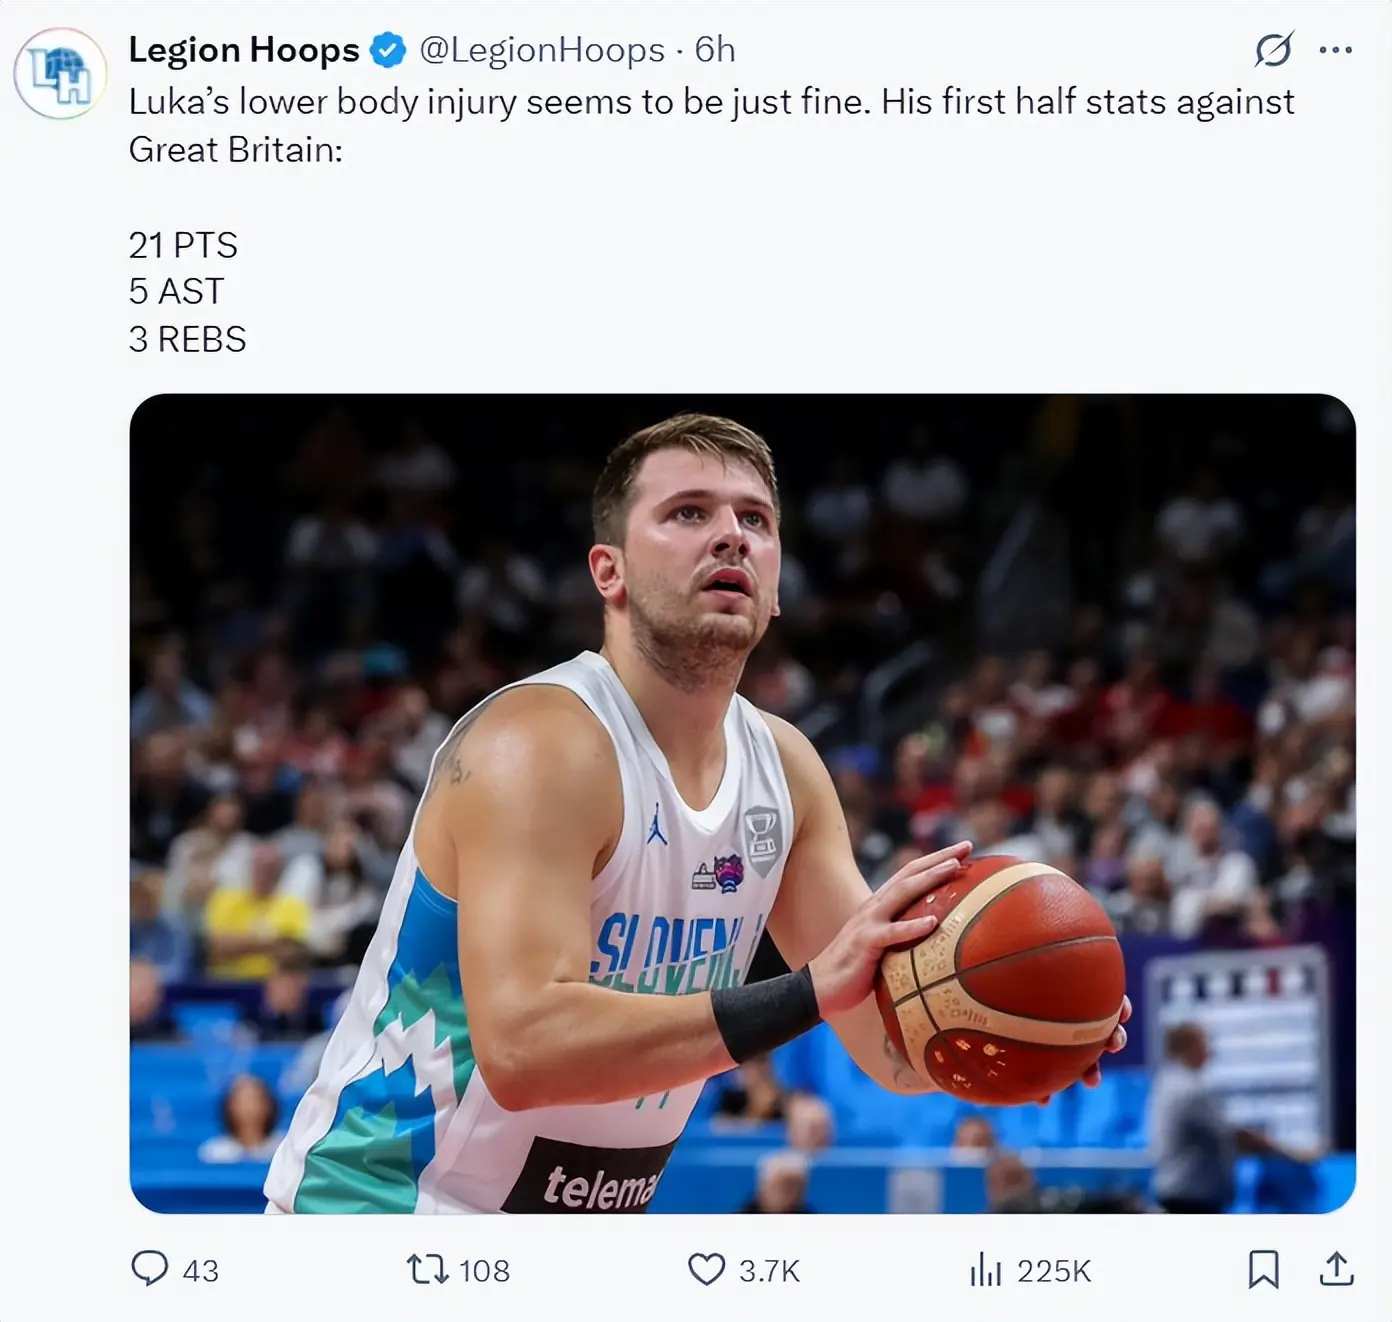Open the Legion Hoops profile avatar
Viewport: 1392px width, 1322px height.
[x=60, y=74]
